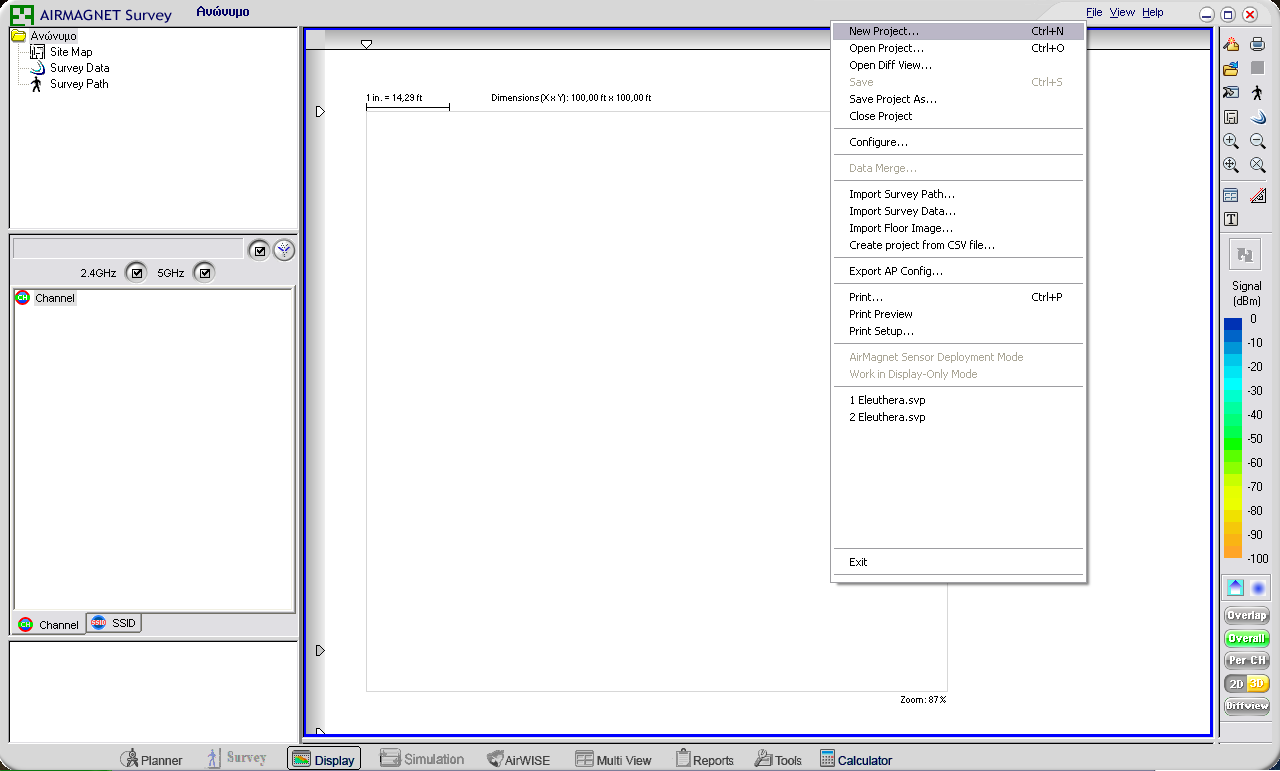Switch to the SSID tab
The height and width of the screenshot is (771, 1280).
(114, 623)
